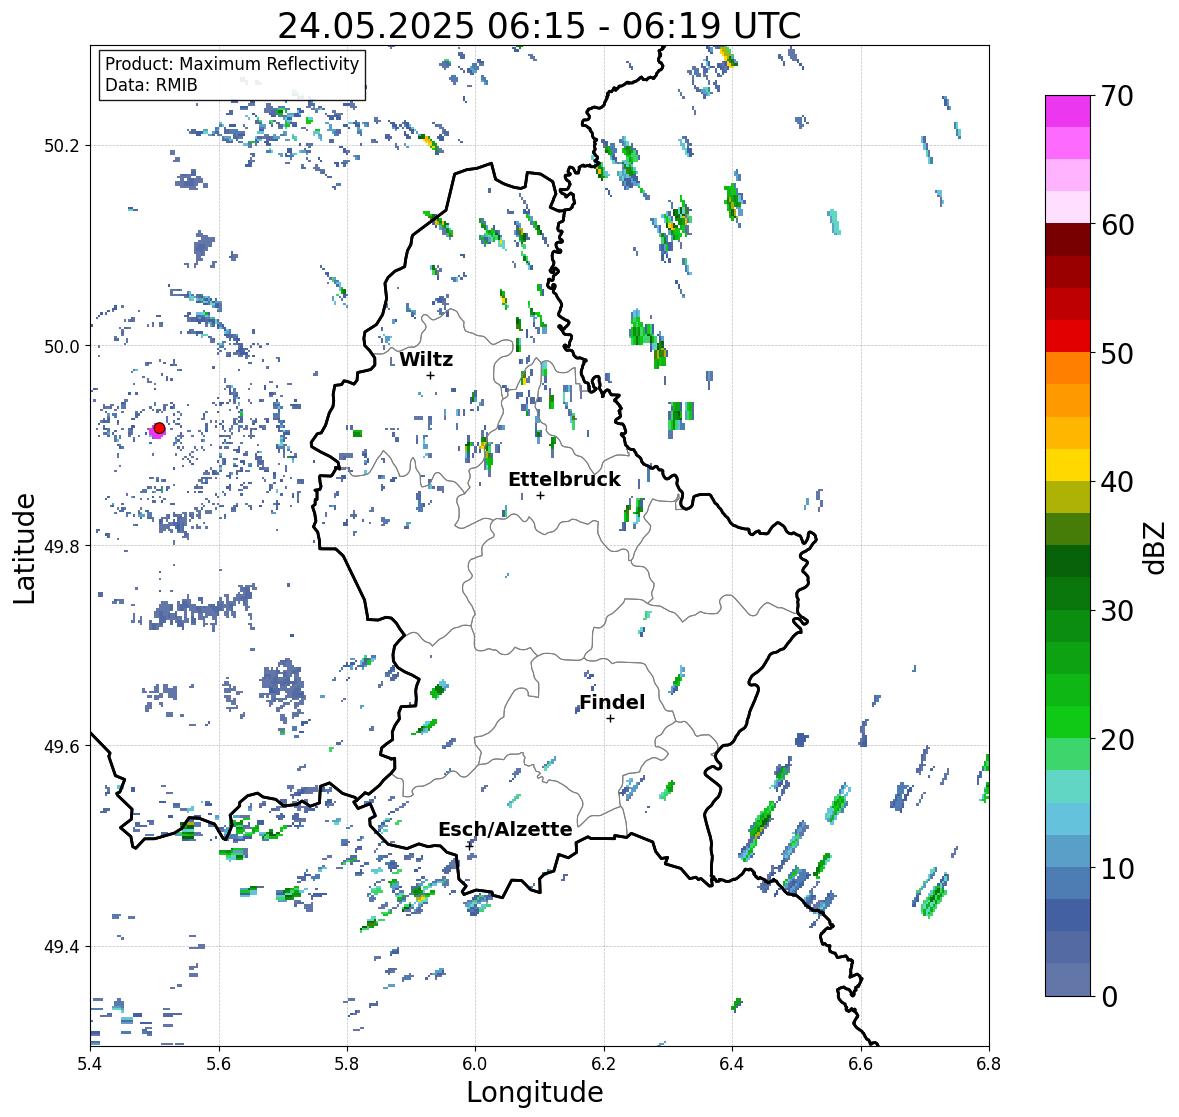This screenshot has height=1117, width=1179.
Task: Click 'Product: Maximum Reflectivity' text
Action: (232, 64)
